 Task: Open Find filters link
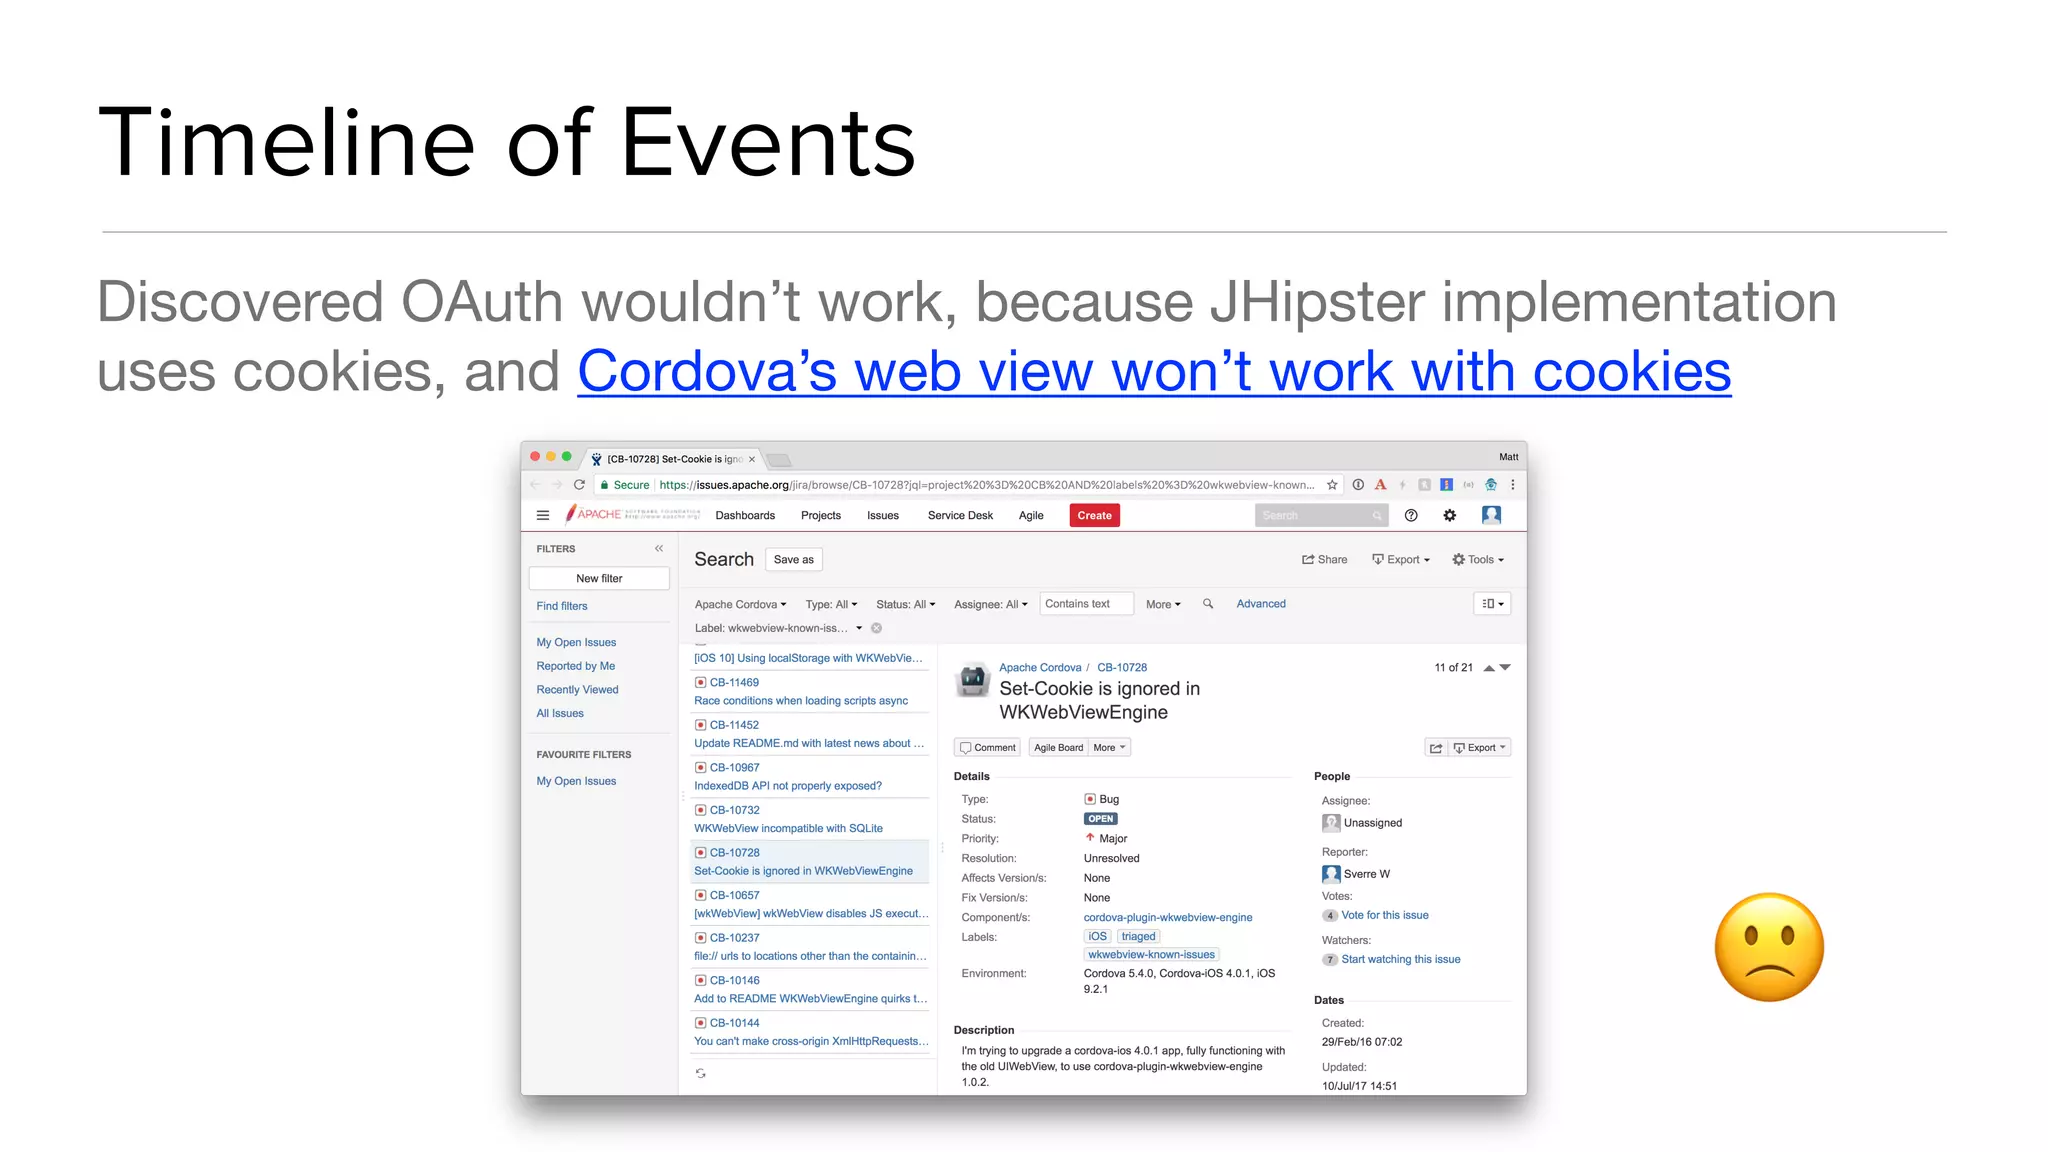562,606
